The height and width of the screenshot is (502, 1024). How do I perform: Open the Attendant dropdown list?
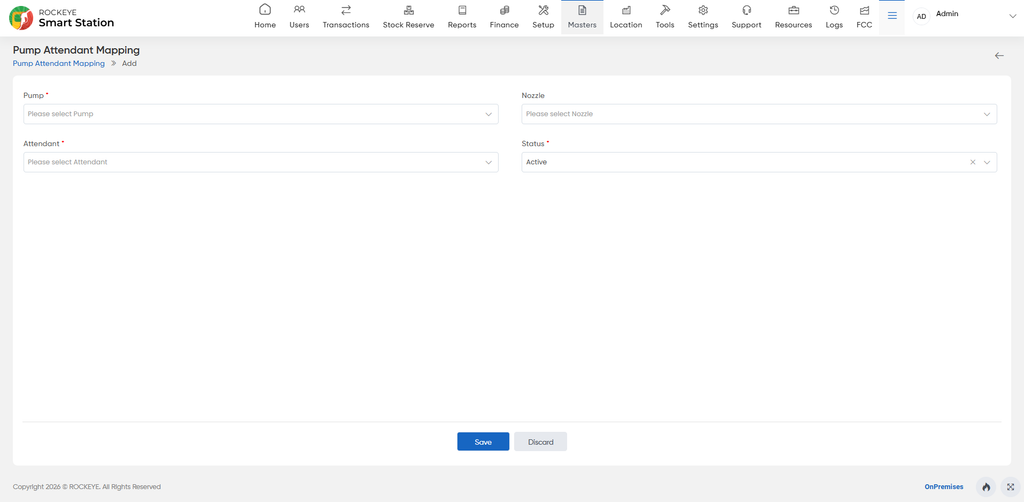(261, 162)
